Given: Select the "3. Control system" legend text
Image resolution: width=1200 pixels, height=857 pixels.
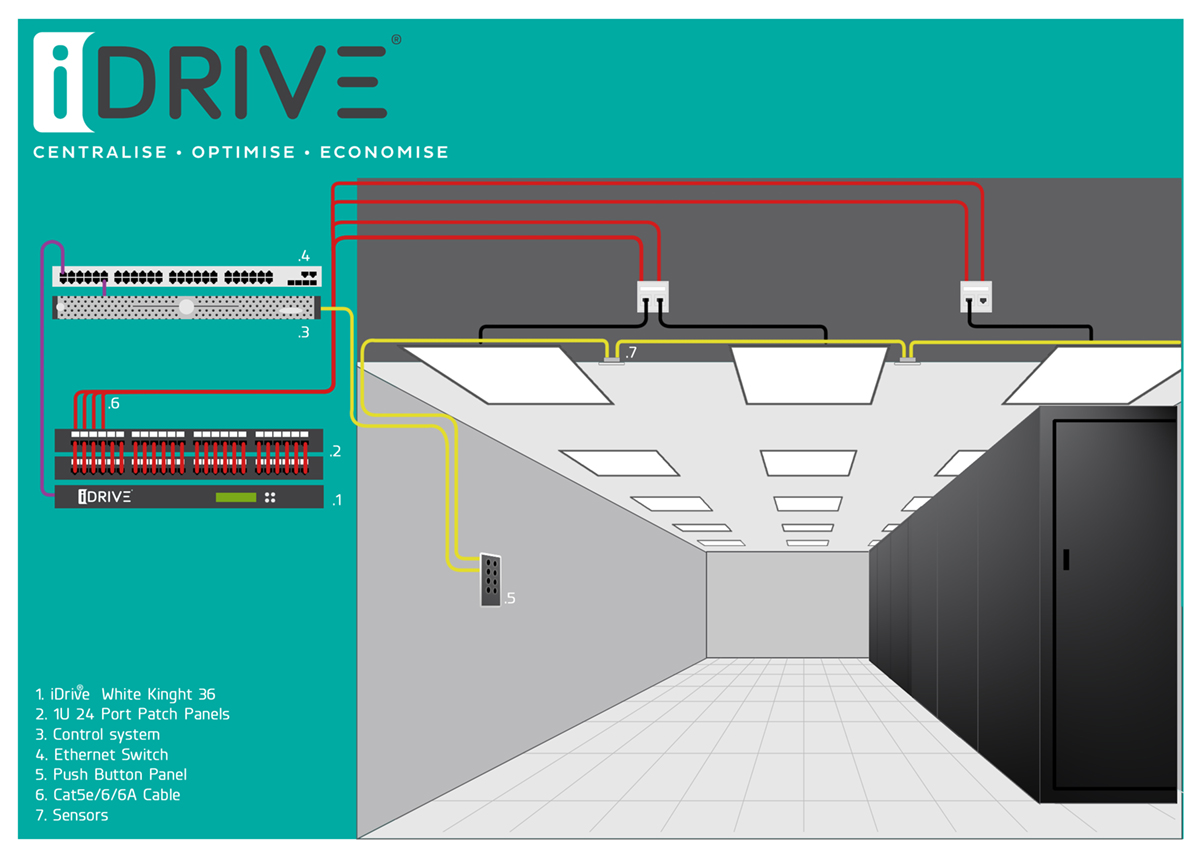Looking at the screenshot, I should pyautogui.click(x=97, y=734).
